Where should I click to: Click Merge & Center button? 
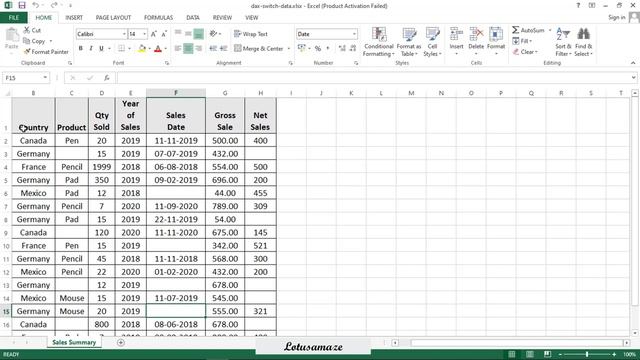(259, 49)
